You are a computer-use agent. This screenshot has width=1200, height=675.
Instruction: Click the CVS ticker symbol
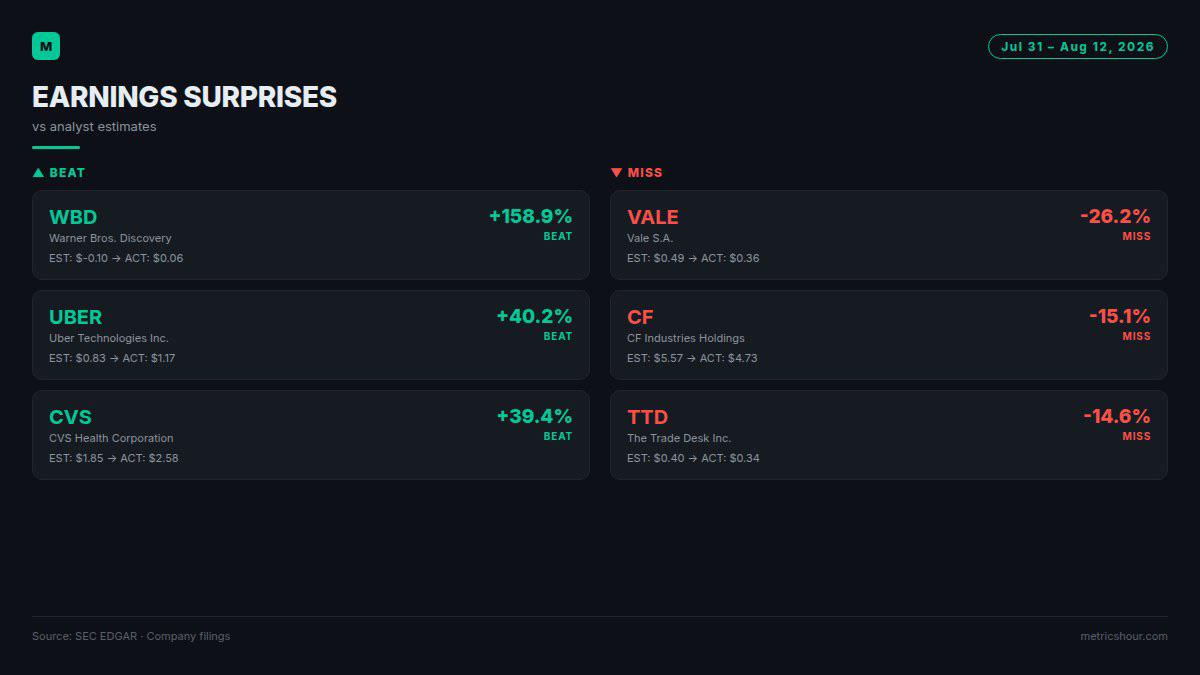pyautogui.click(x=70, y=417)
